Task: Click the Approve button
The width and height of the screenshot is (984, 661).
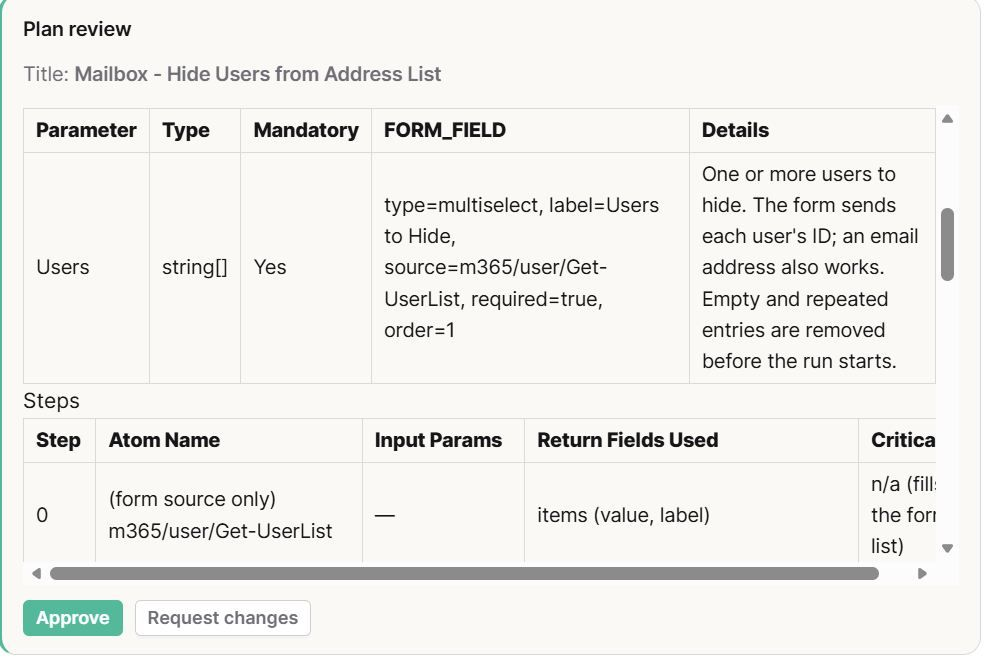Action: coord(73,618)
